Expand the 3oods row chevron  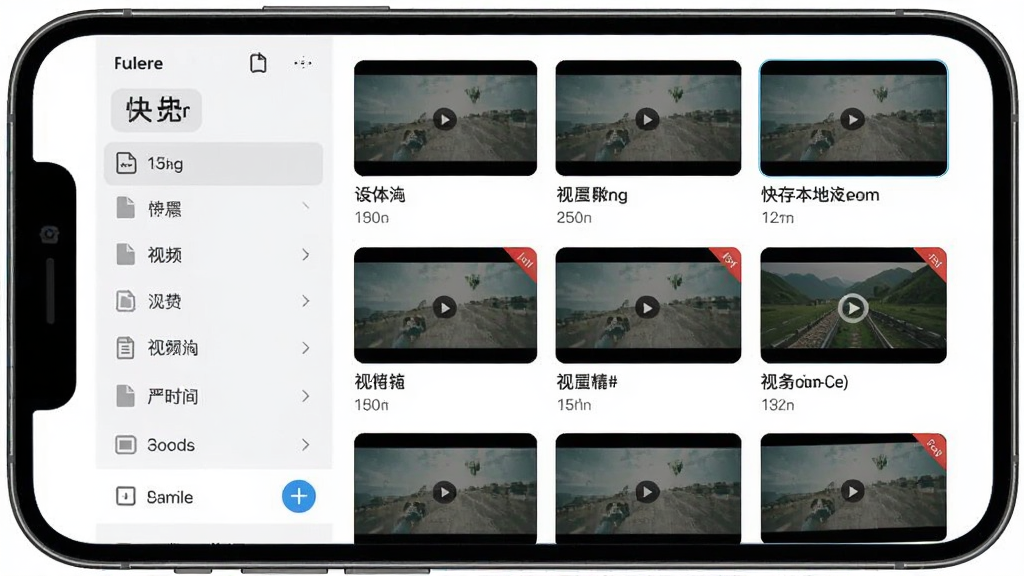click(306, 445)
